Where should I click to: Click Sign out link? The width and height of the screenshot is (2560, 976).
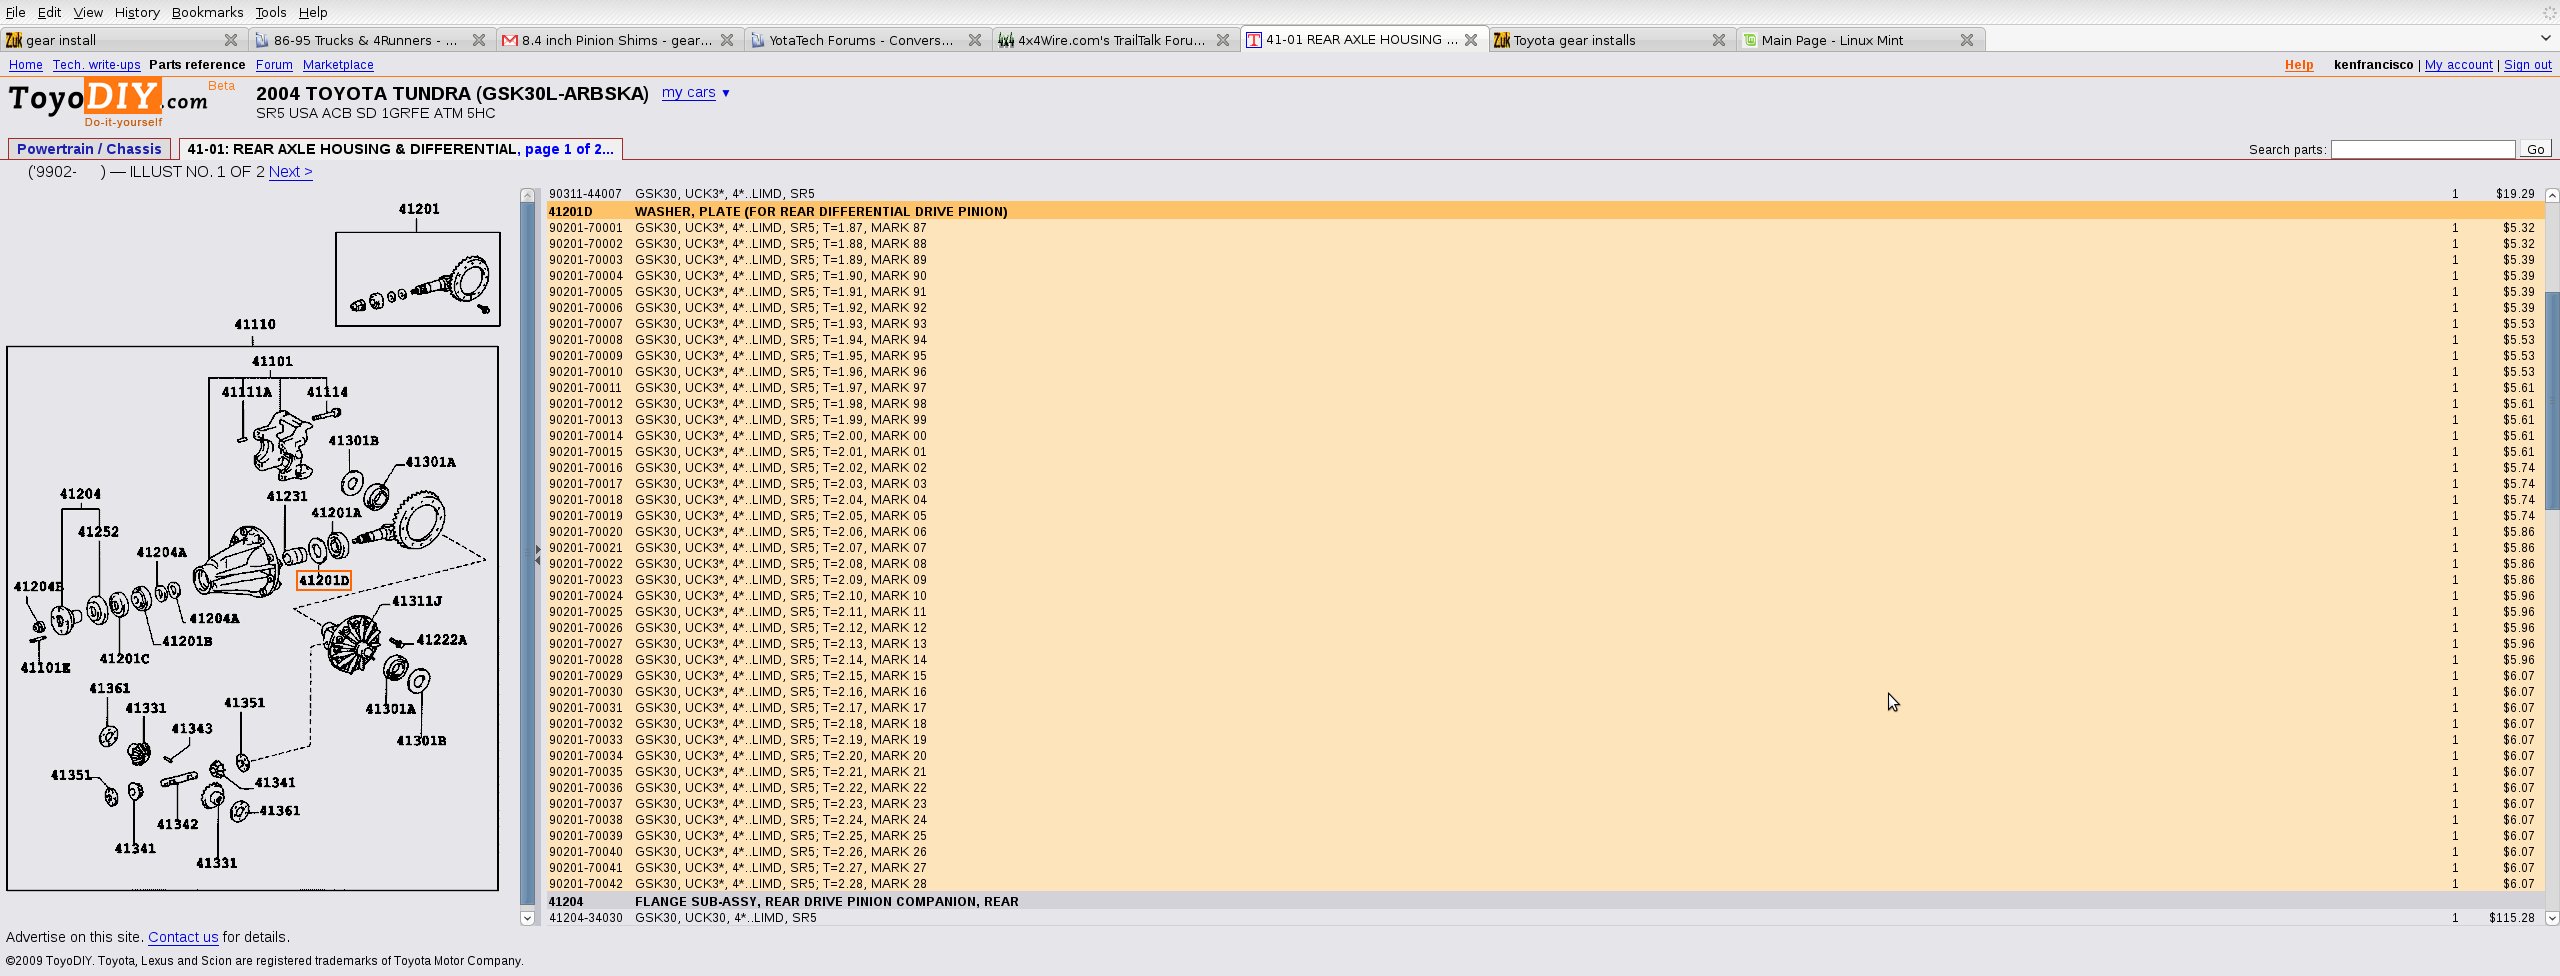[2528, 65]
